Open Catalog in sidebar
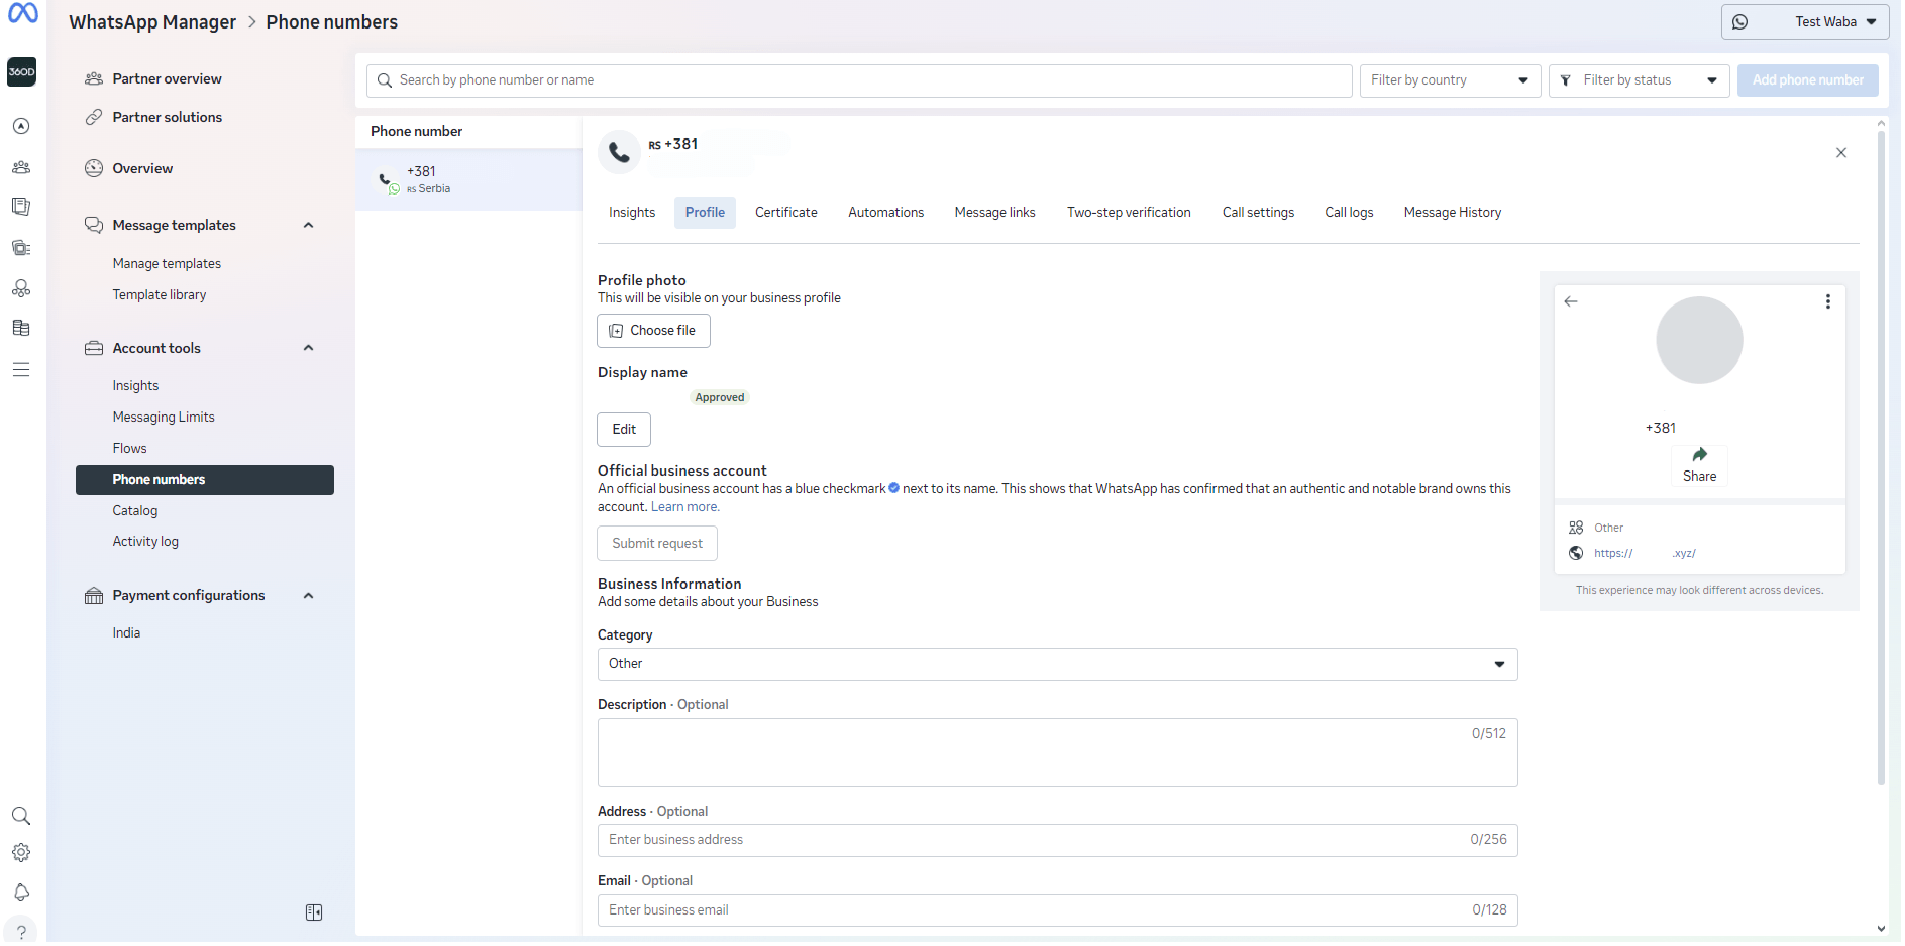Viewport: 1905px width, 946px height. click(134, 511)
